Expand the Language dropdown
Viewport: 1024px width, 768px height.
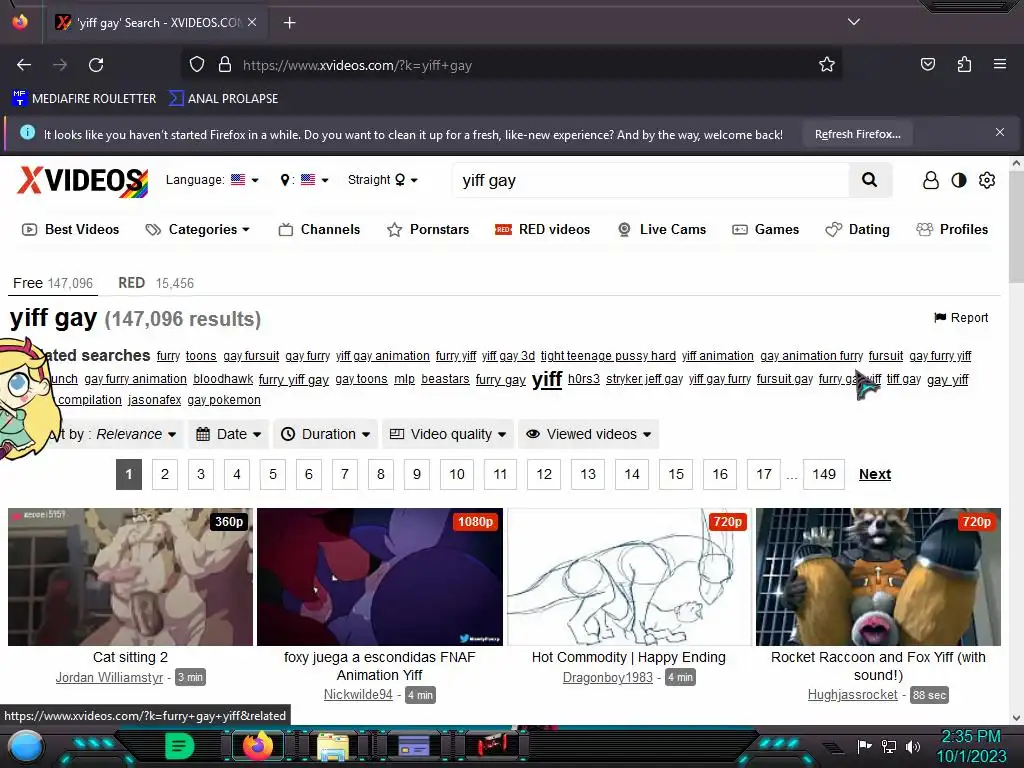(212, 180)
